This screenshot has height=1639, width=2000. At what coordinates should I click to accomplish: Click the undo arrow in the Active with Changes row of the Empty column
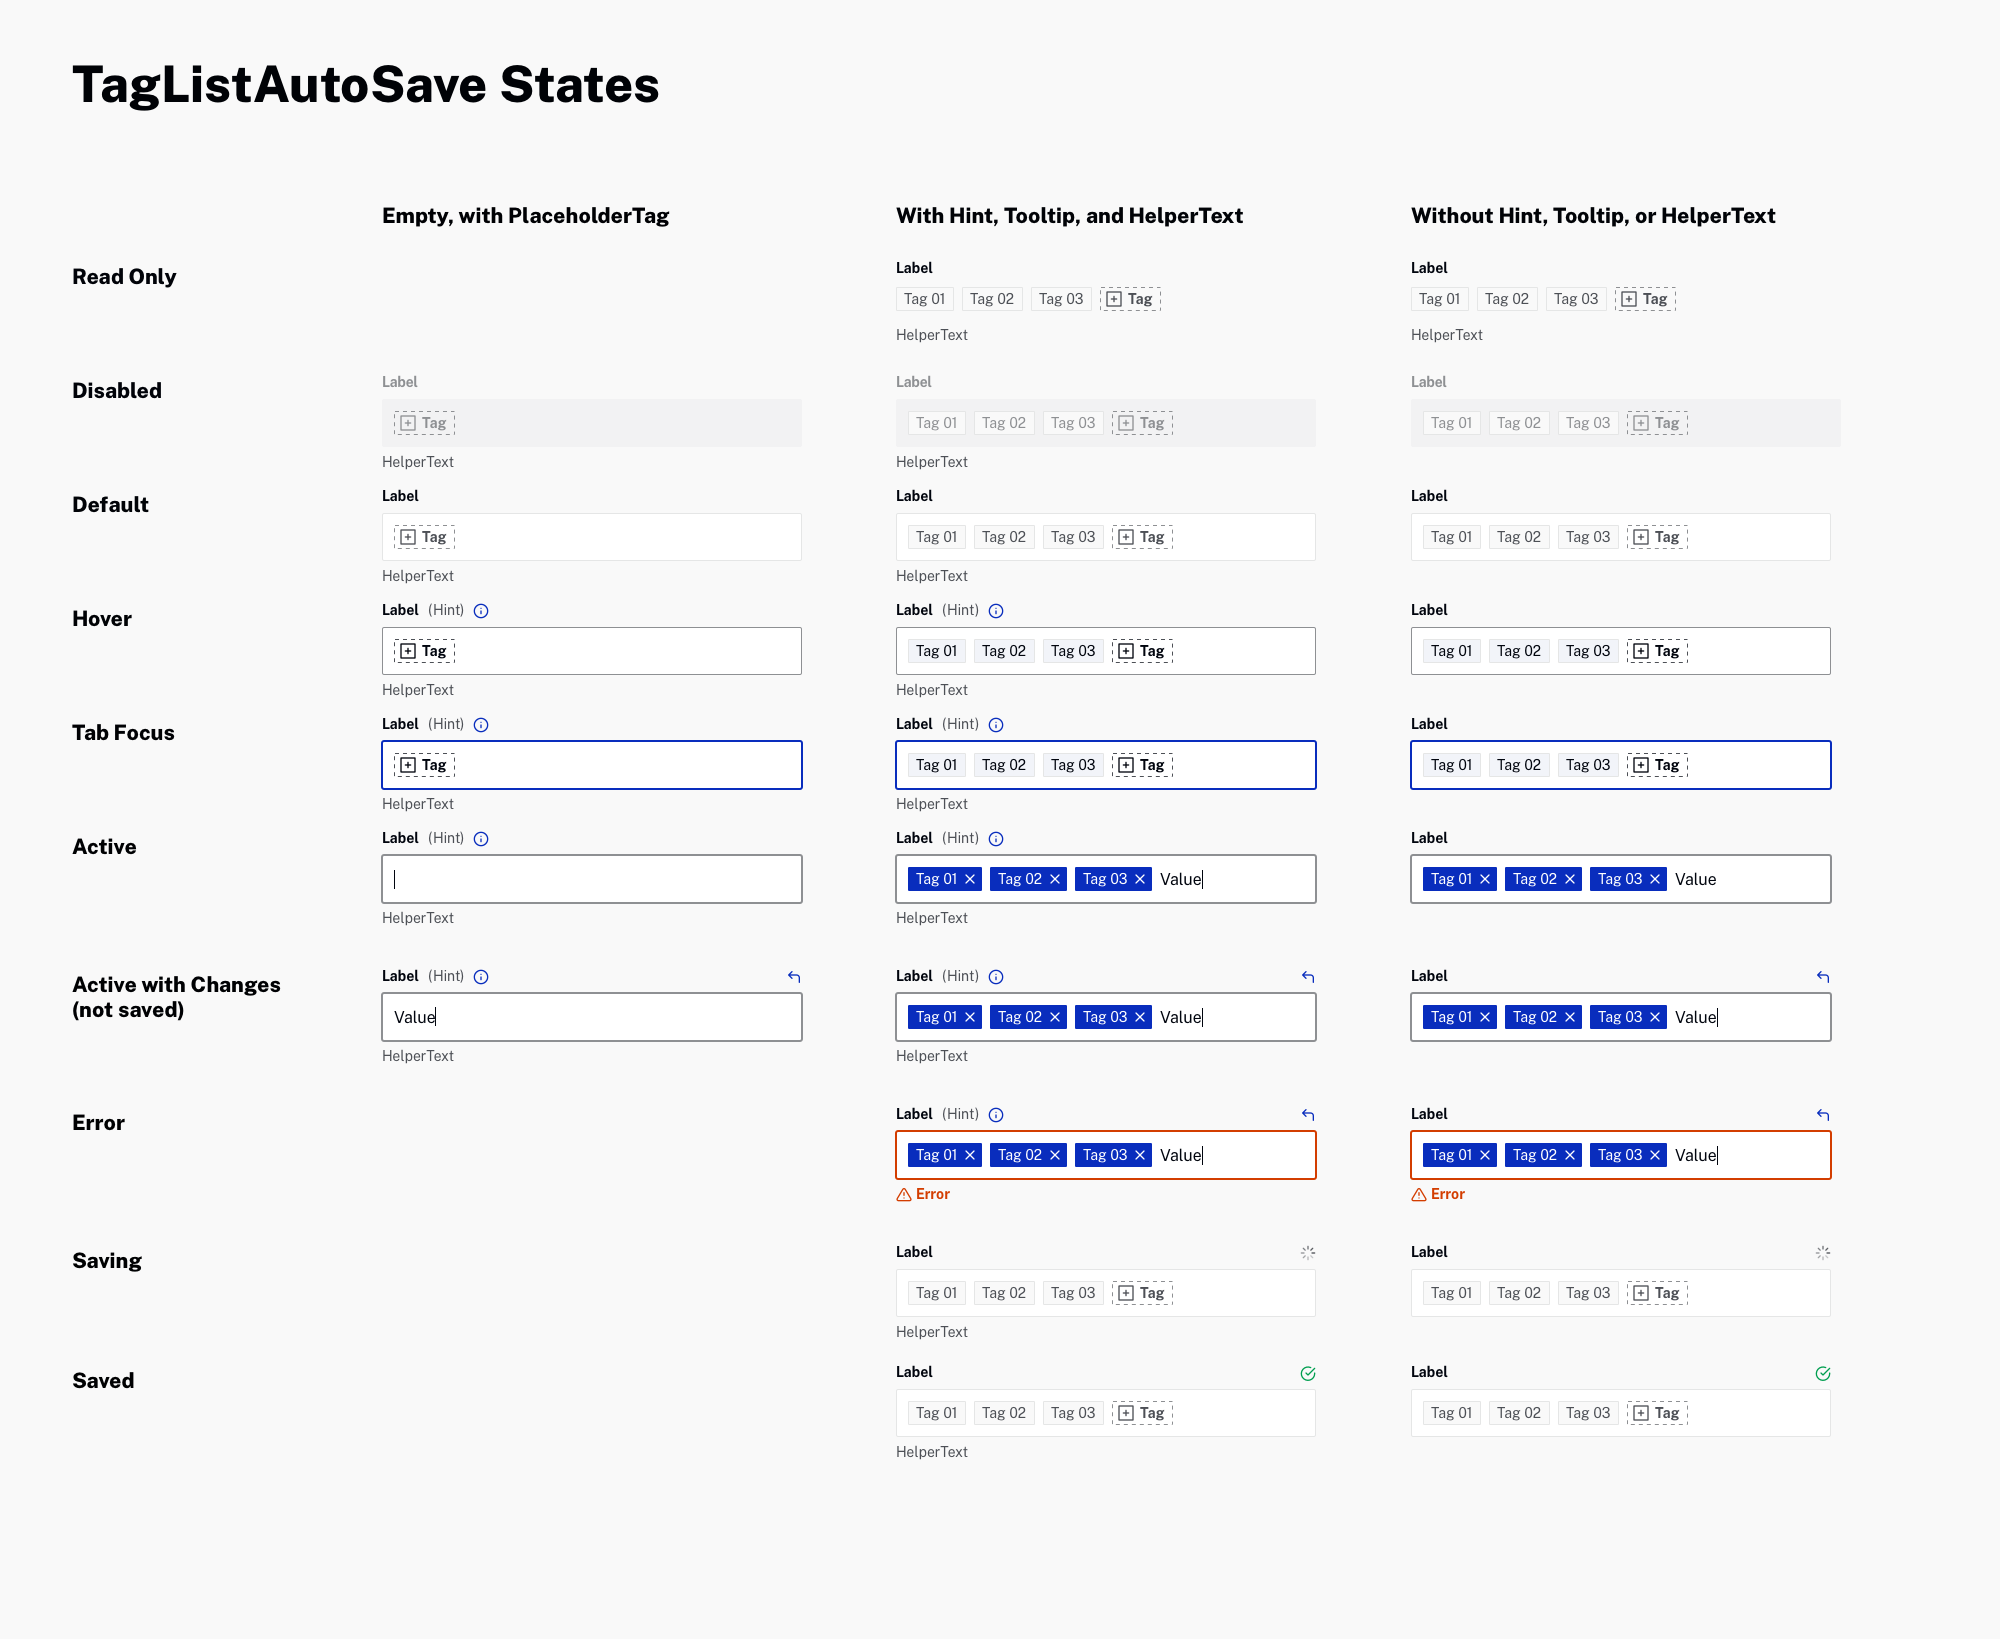[794, 977]
